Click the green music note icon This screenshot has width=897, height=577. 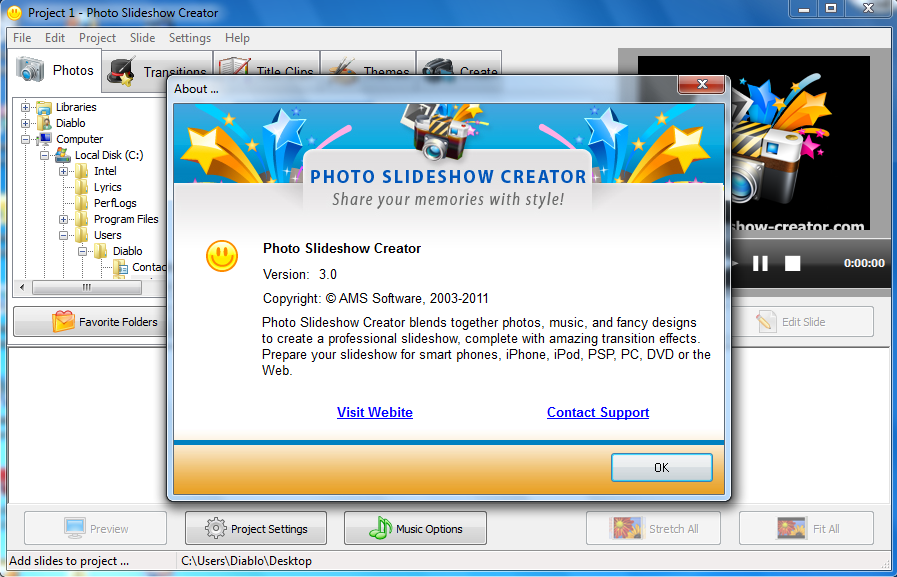click(380, 528)
